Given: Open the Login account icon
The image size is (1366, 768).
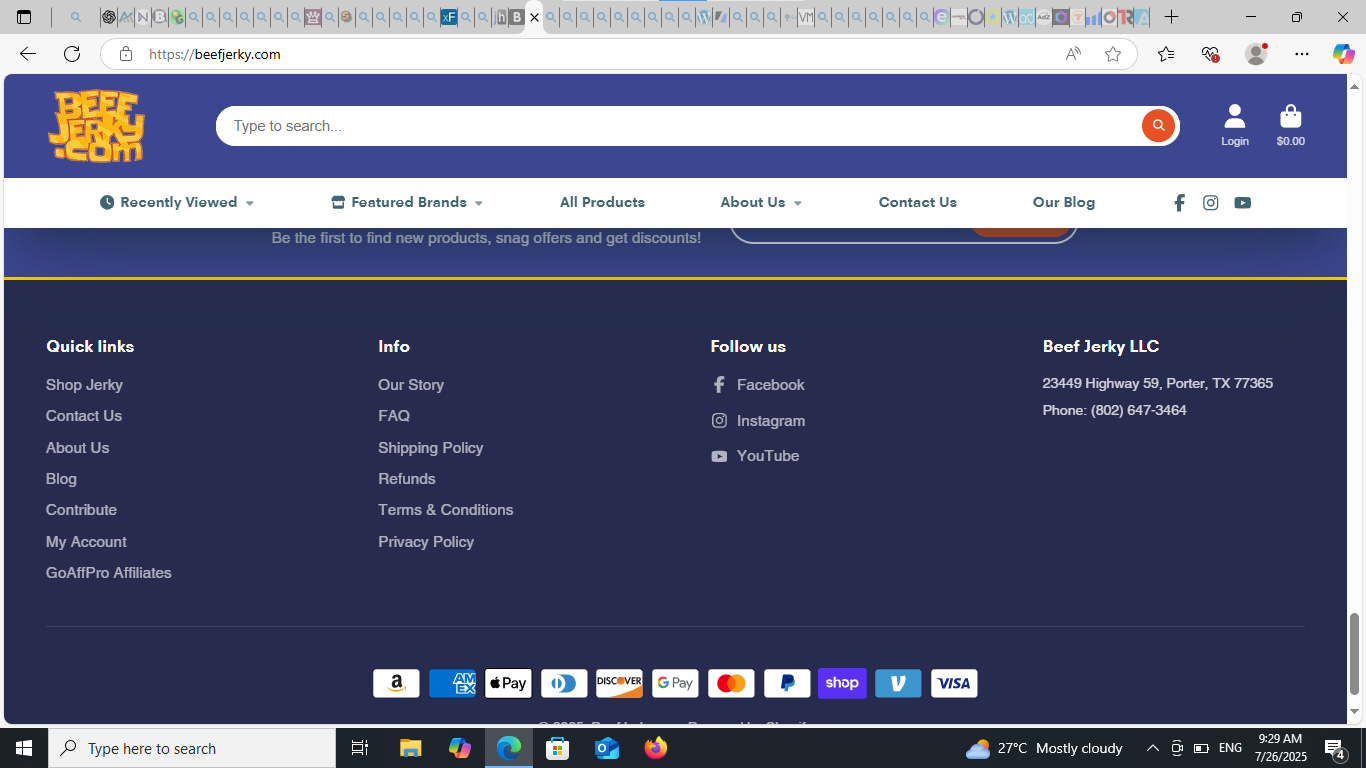Looking at the screenshot, I should (x=1235, y=126).
